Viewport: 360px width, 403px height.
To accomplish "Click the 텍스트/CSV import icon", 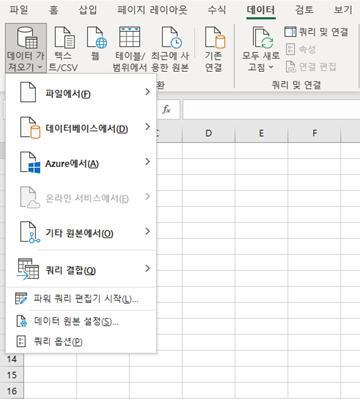I will [x=65, y=38].
